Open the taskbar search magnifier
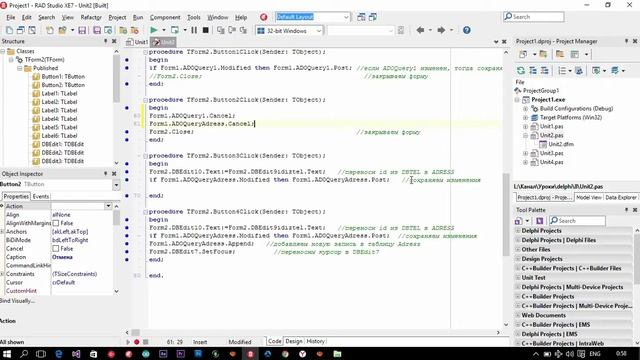This screenshot has height=360, width=640. [x=24, y=354]
